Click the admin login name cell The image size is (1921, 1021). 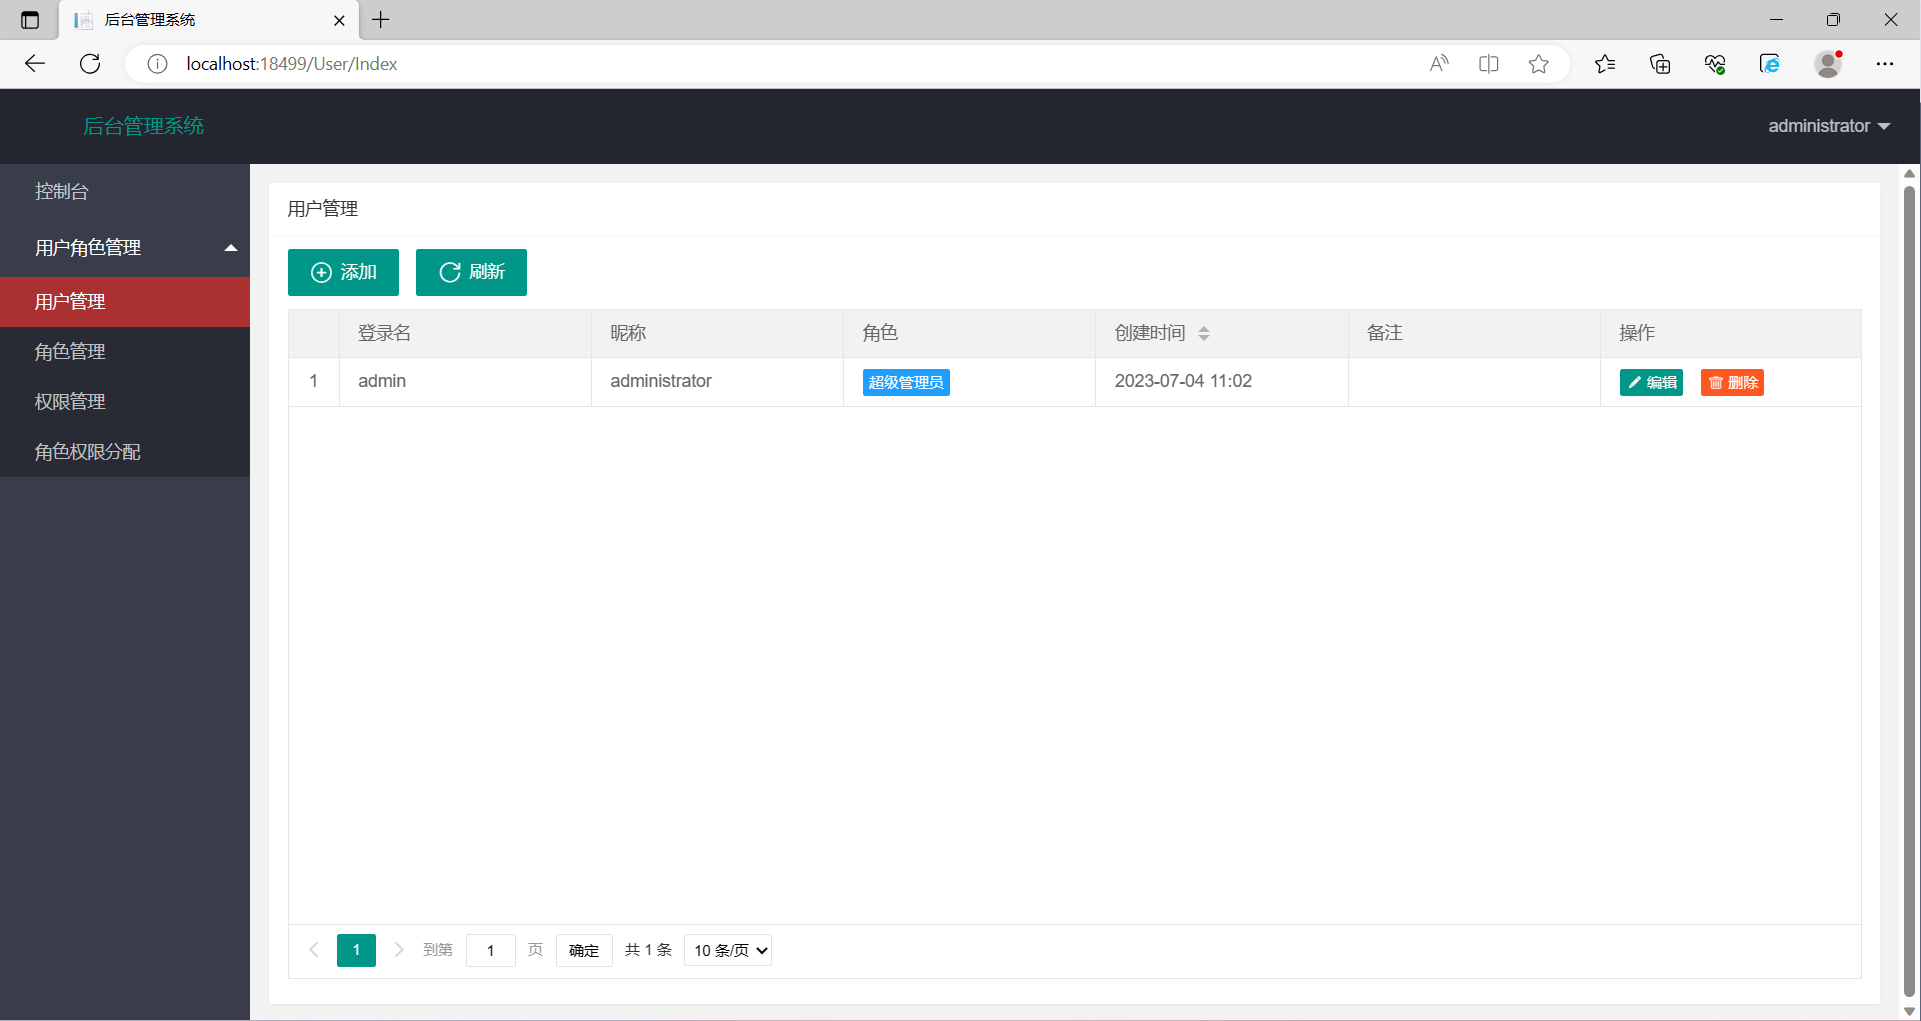pyautogui.click(x=465, y=382)
